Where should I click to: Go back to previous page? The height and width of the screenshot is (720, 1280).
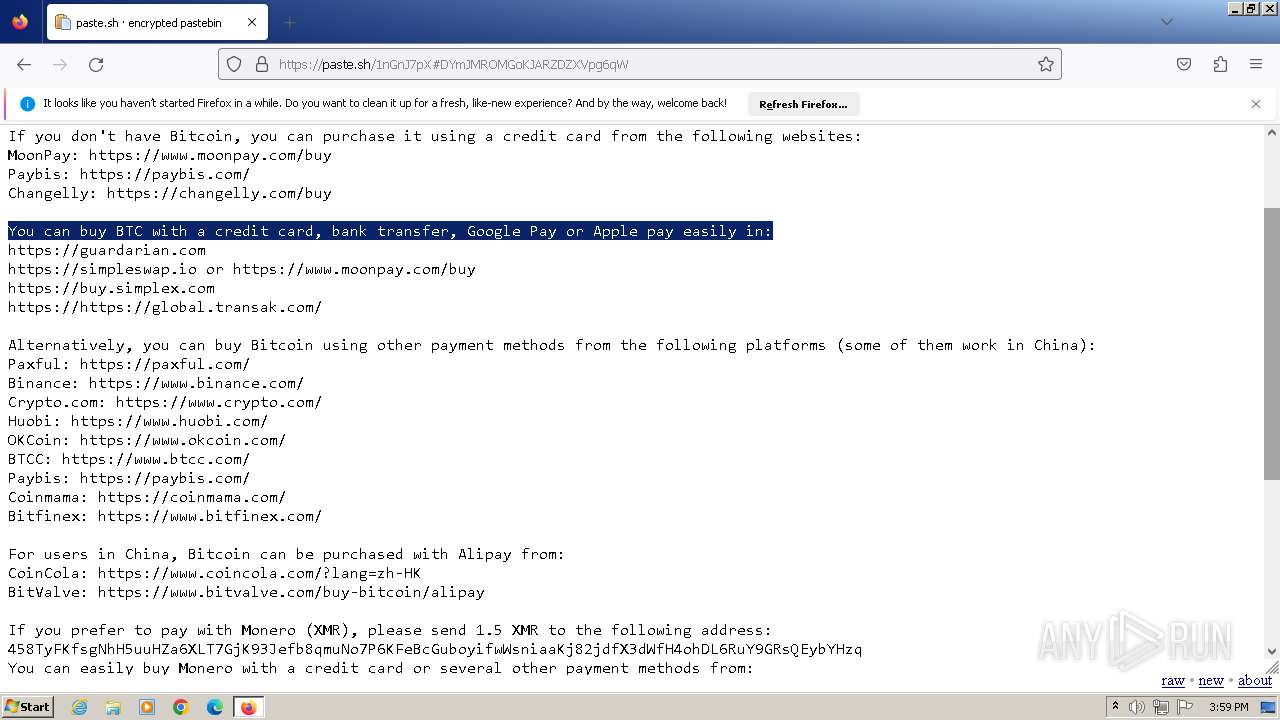pos(24,64)
